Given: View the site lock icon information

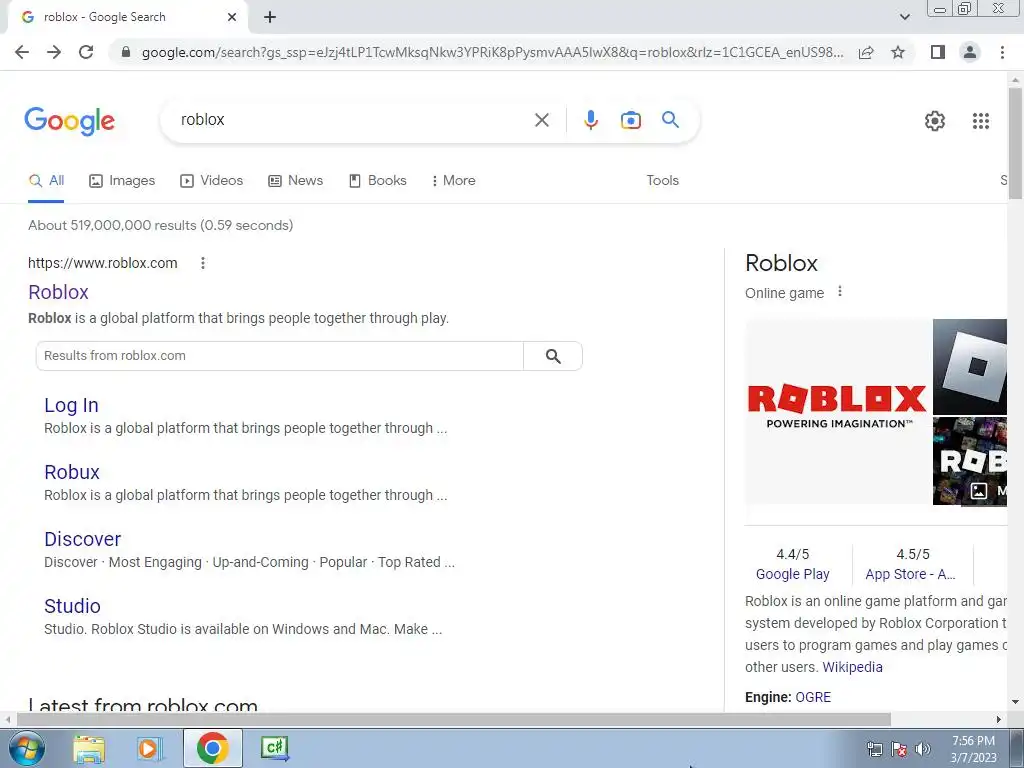Looking at the screenshot, I should [x=126, y=52].
